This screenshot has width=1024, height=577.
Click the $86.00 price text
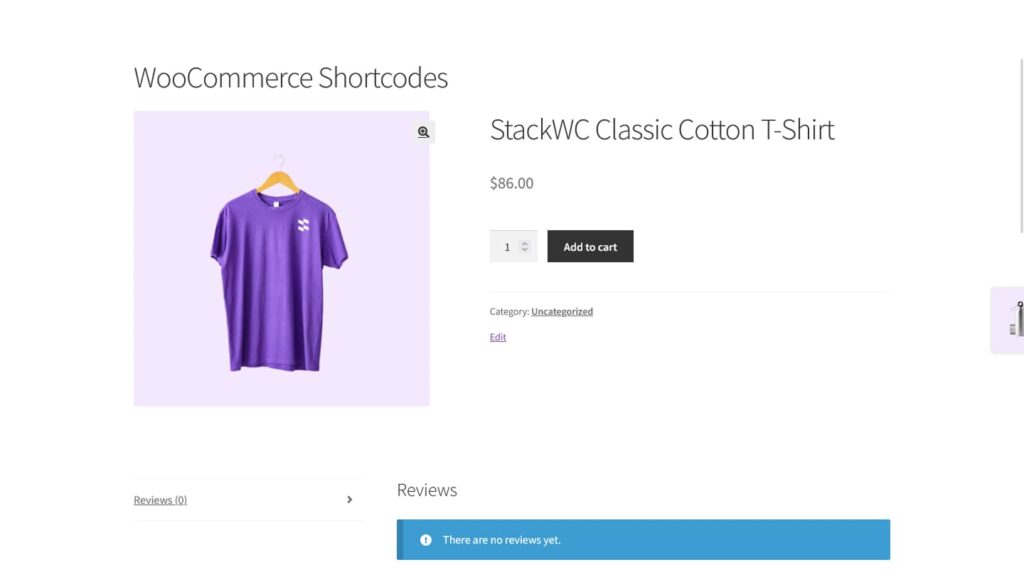coord(512,183)
